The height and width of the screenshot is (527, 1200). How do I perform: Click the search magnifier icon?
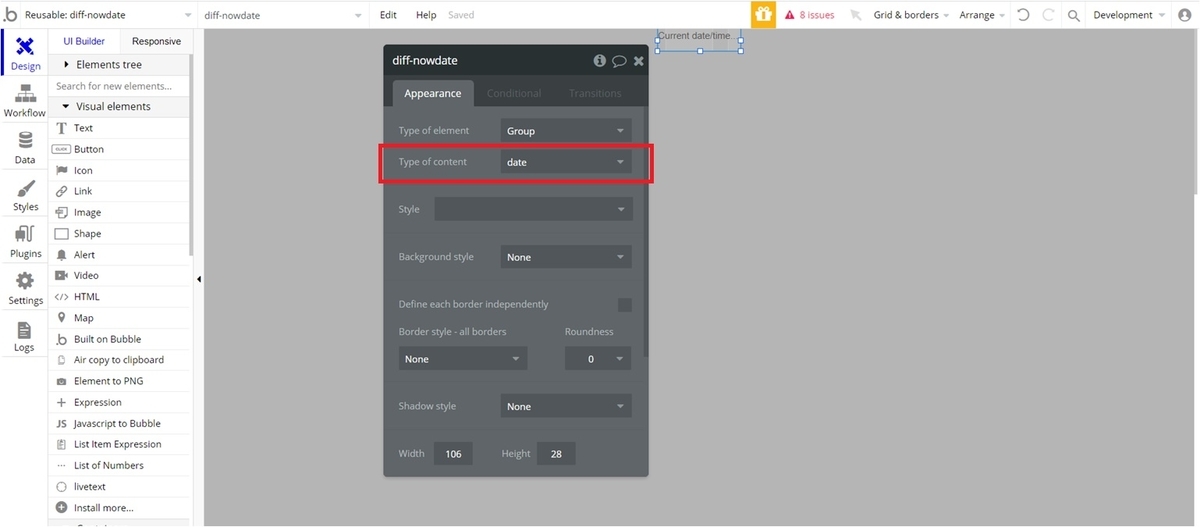pos(1074,15)
